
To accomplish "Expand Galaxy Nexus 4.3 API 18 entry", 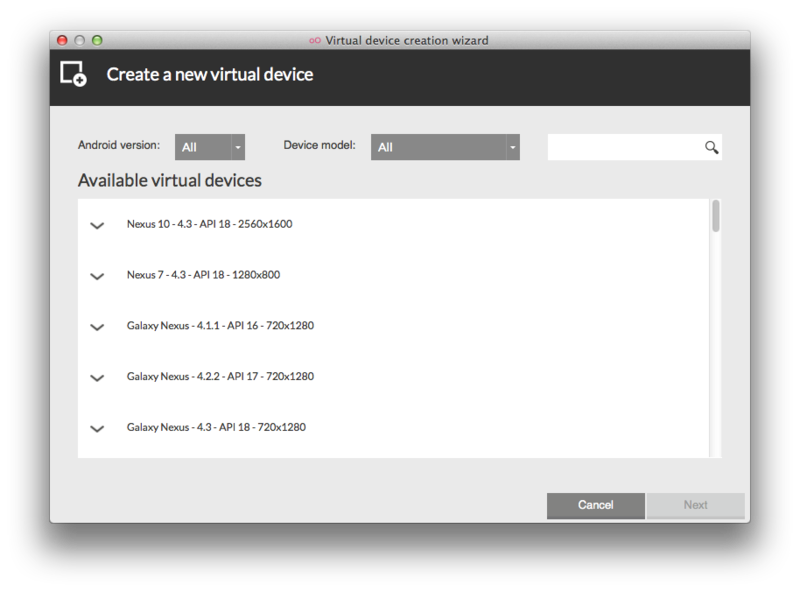I will click(x=97, y=428).
